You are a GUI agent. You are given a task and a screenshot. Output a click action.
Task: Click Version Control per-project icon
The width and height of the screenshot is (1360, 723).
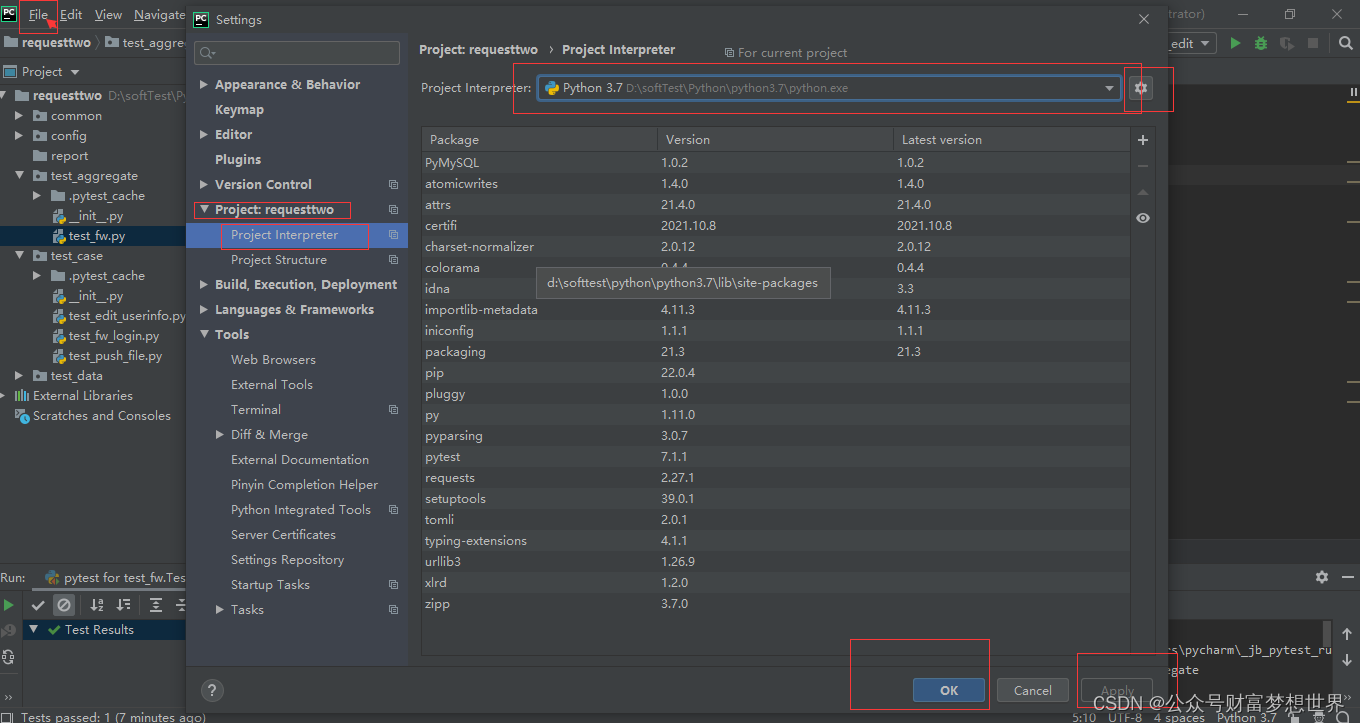[393, 185]
